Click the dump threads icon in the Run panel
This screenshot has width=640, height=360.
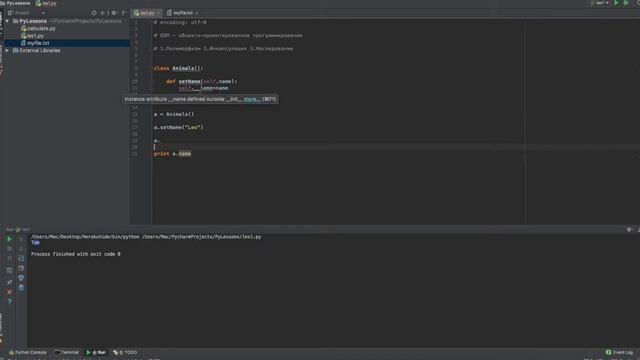tap(9, 270)
